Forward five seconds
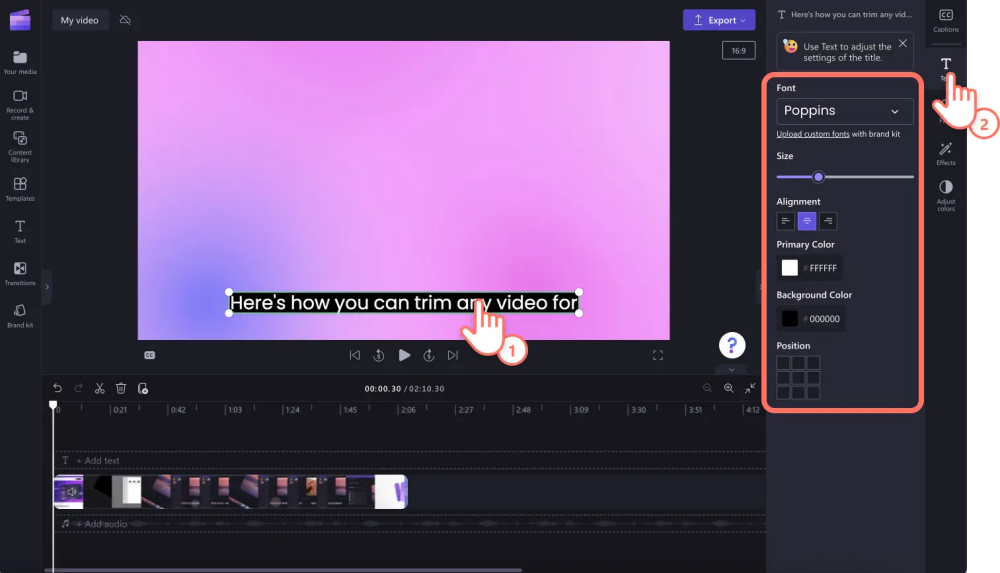The image size is (1000, 573). click(x=429, y=355)
